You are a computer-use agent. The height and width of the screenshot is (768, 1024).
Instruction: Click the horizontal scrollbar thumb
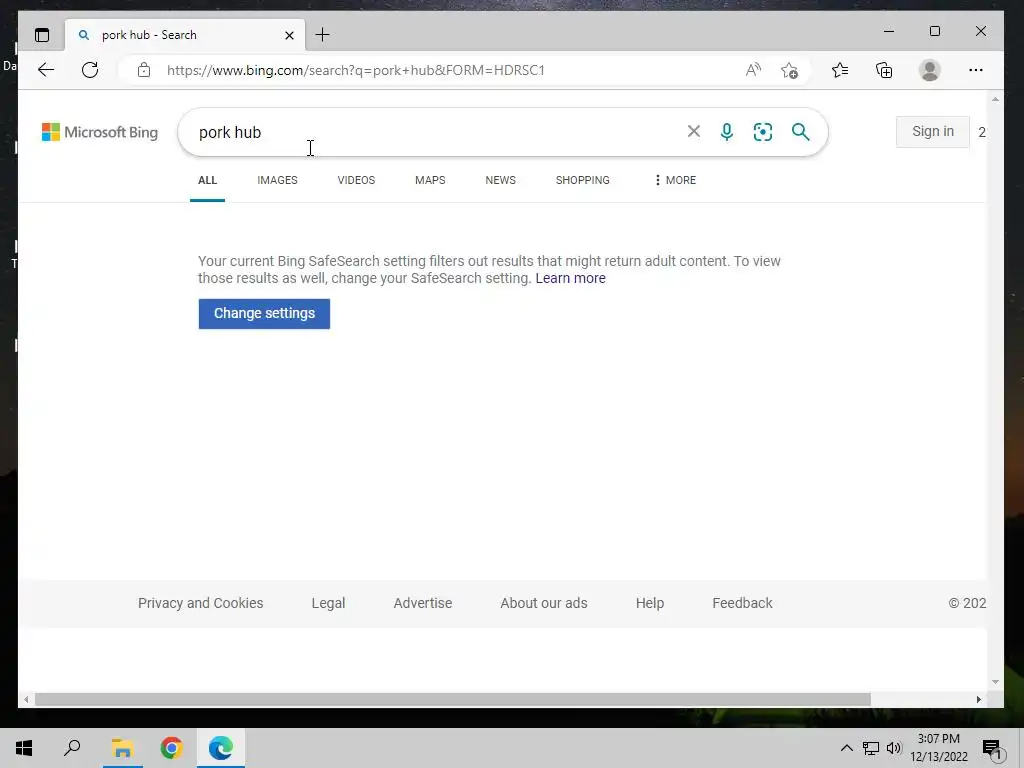coord(453,699)
